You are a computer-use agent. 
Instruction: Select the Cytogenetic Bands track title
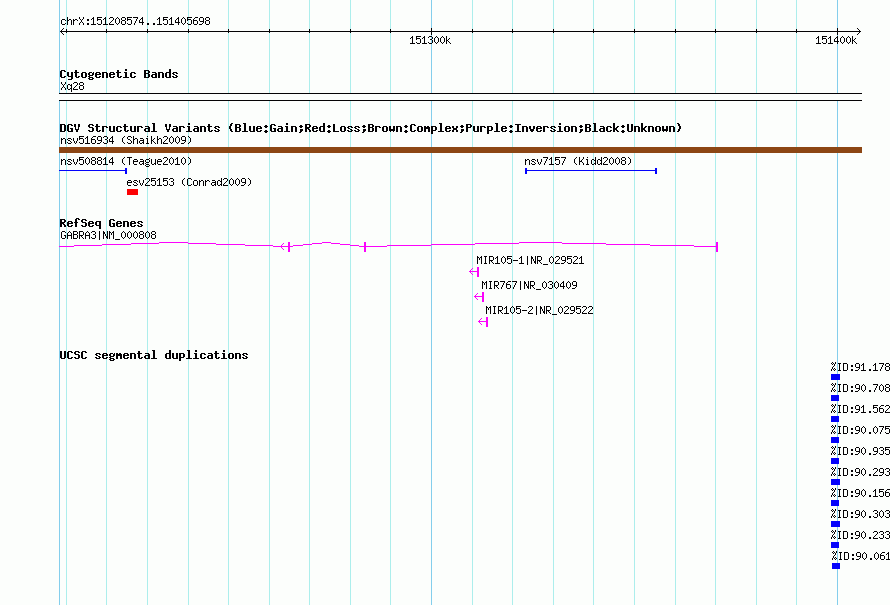point(119,74)
